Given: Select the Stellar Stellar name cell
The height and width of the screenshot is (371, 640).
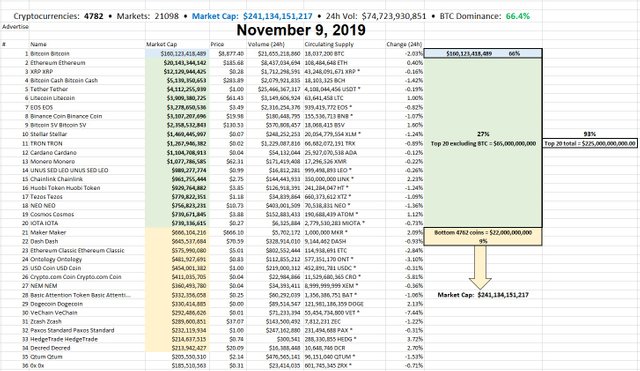Looking at the screenshot, I should [49, 134].
